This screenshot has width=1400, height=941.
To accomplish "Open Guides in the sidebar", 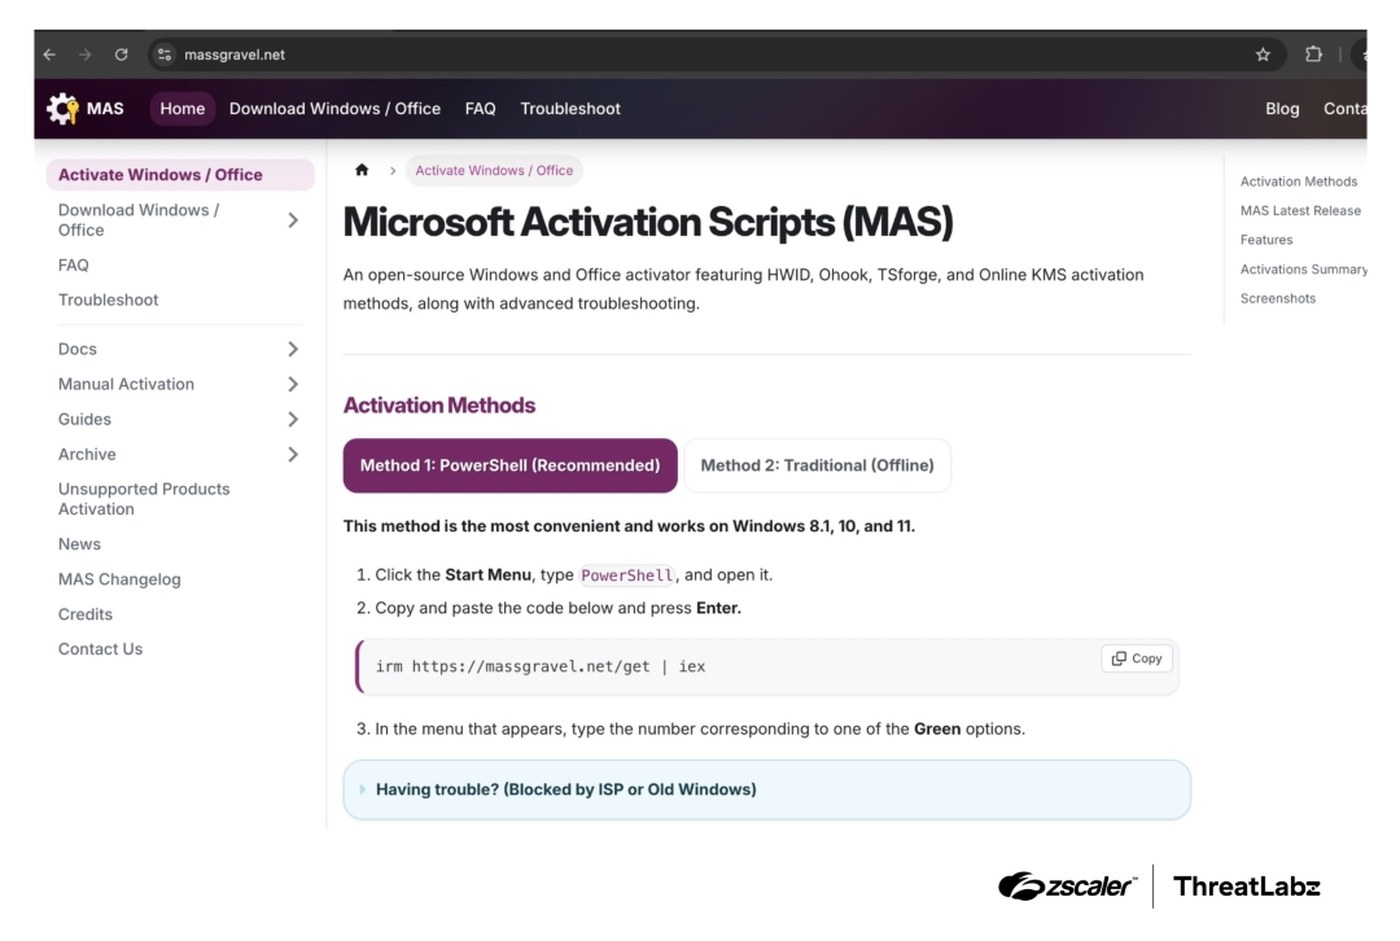I will point(84,419).
